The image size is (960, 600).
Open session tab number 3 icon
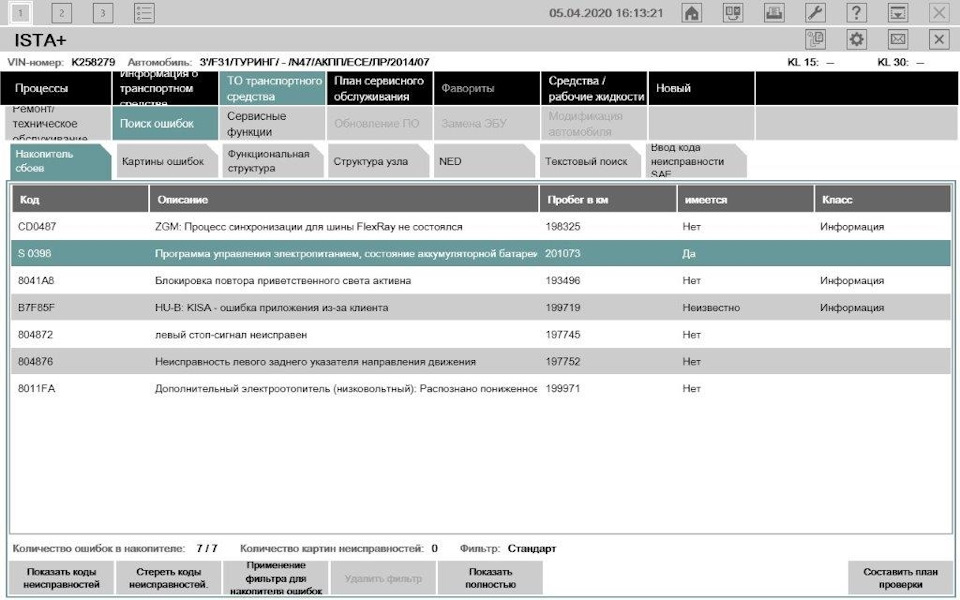(103, 13)
